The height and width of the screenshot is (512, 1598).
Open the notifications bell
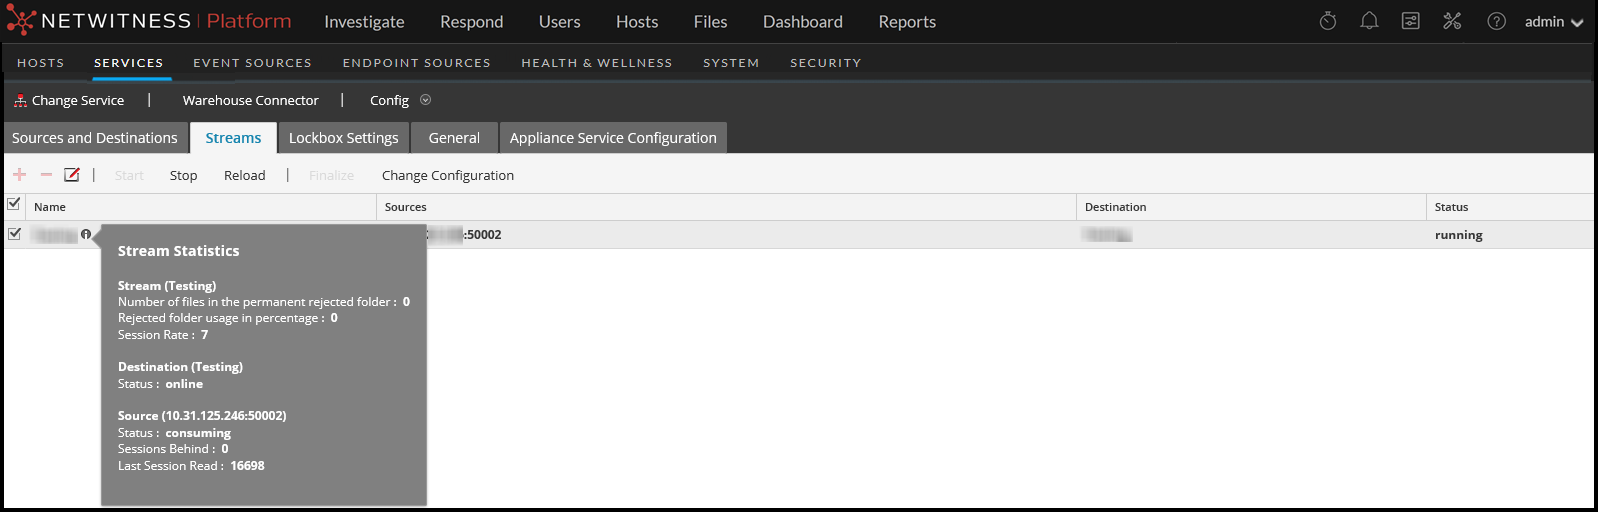[1369, 21]
